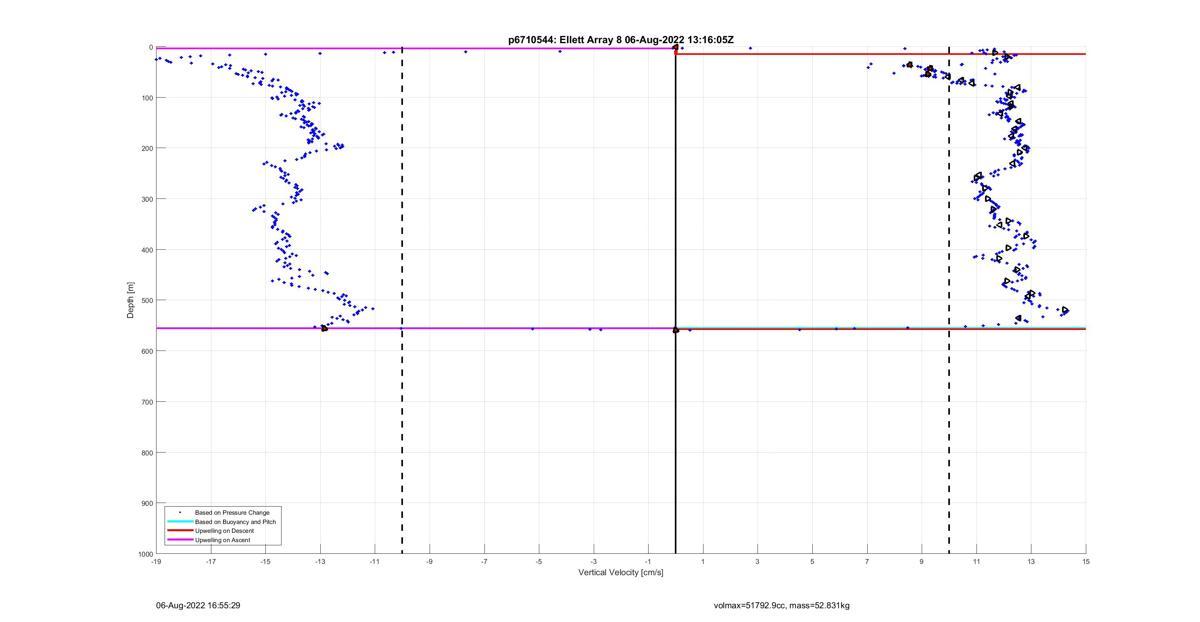Click y-axis tick label "300"
Image resolution: width=1200 pixels, height=622 pixels.
coord(146,199)
